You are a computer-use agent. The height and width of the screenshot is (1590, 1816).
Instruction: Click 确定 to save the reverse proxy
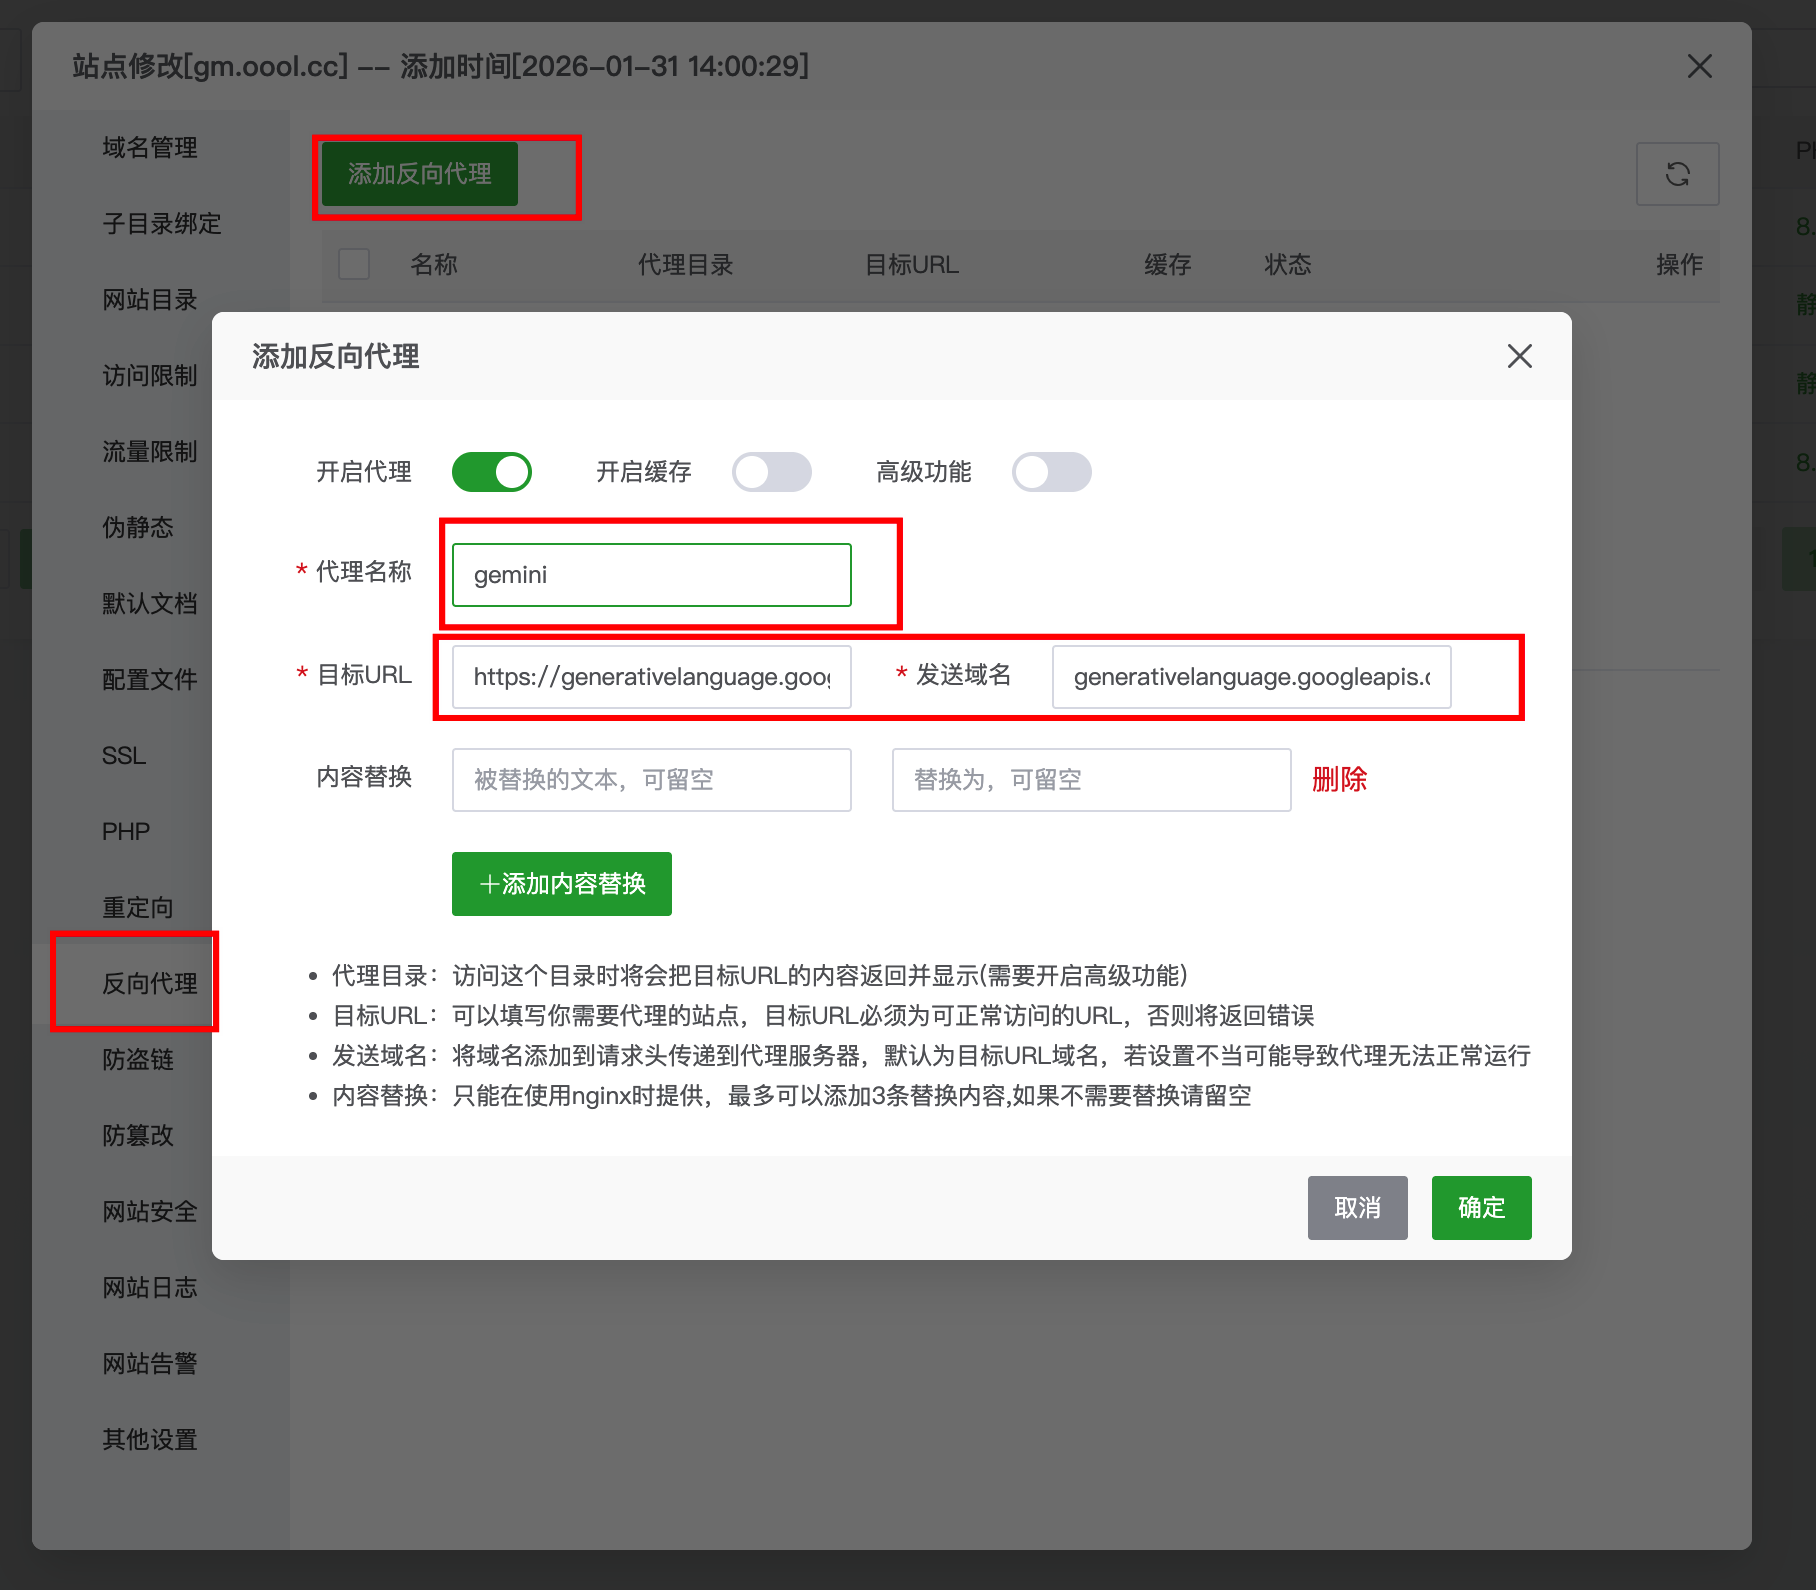(1481, 1208)
